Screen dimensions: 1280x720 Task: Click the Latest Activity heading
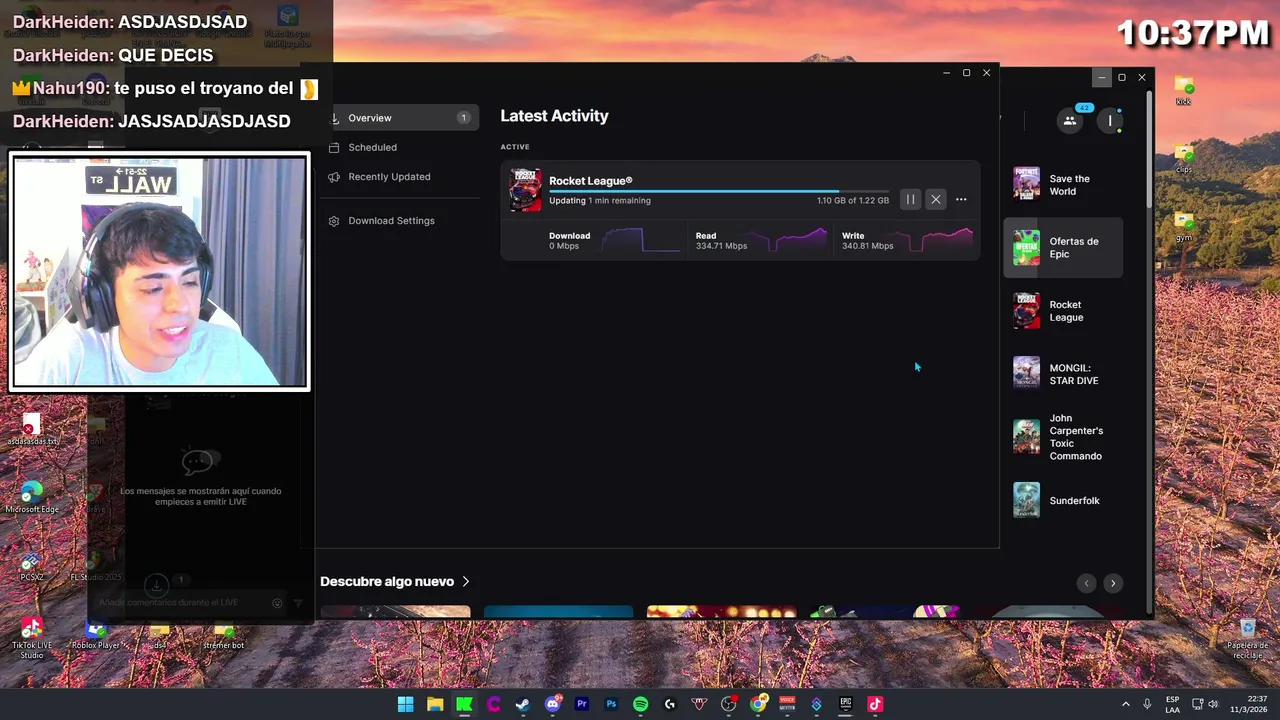tap(554, 116)
